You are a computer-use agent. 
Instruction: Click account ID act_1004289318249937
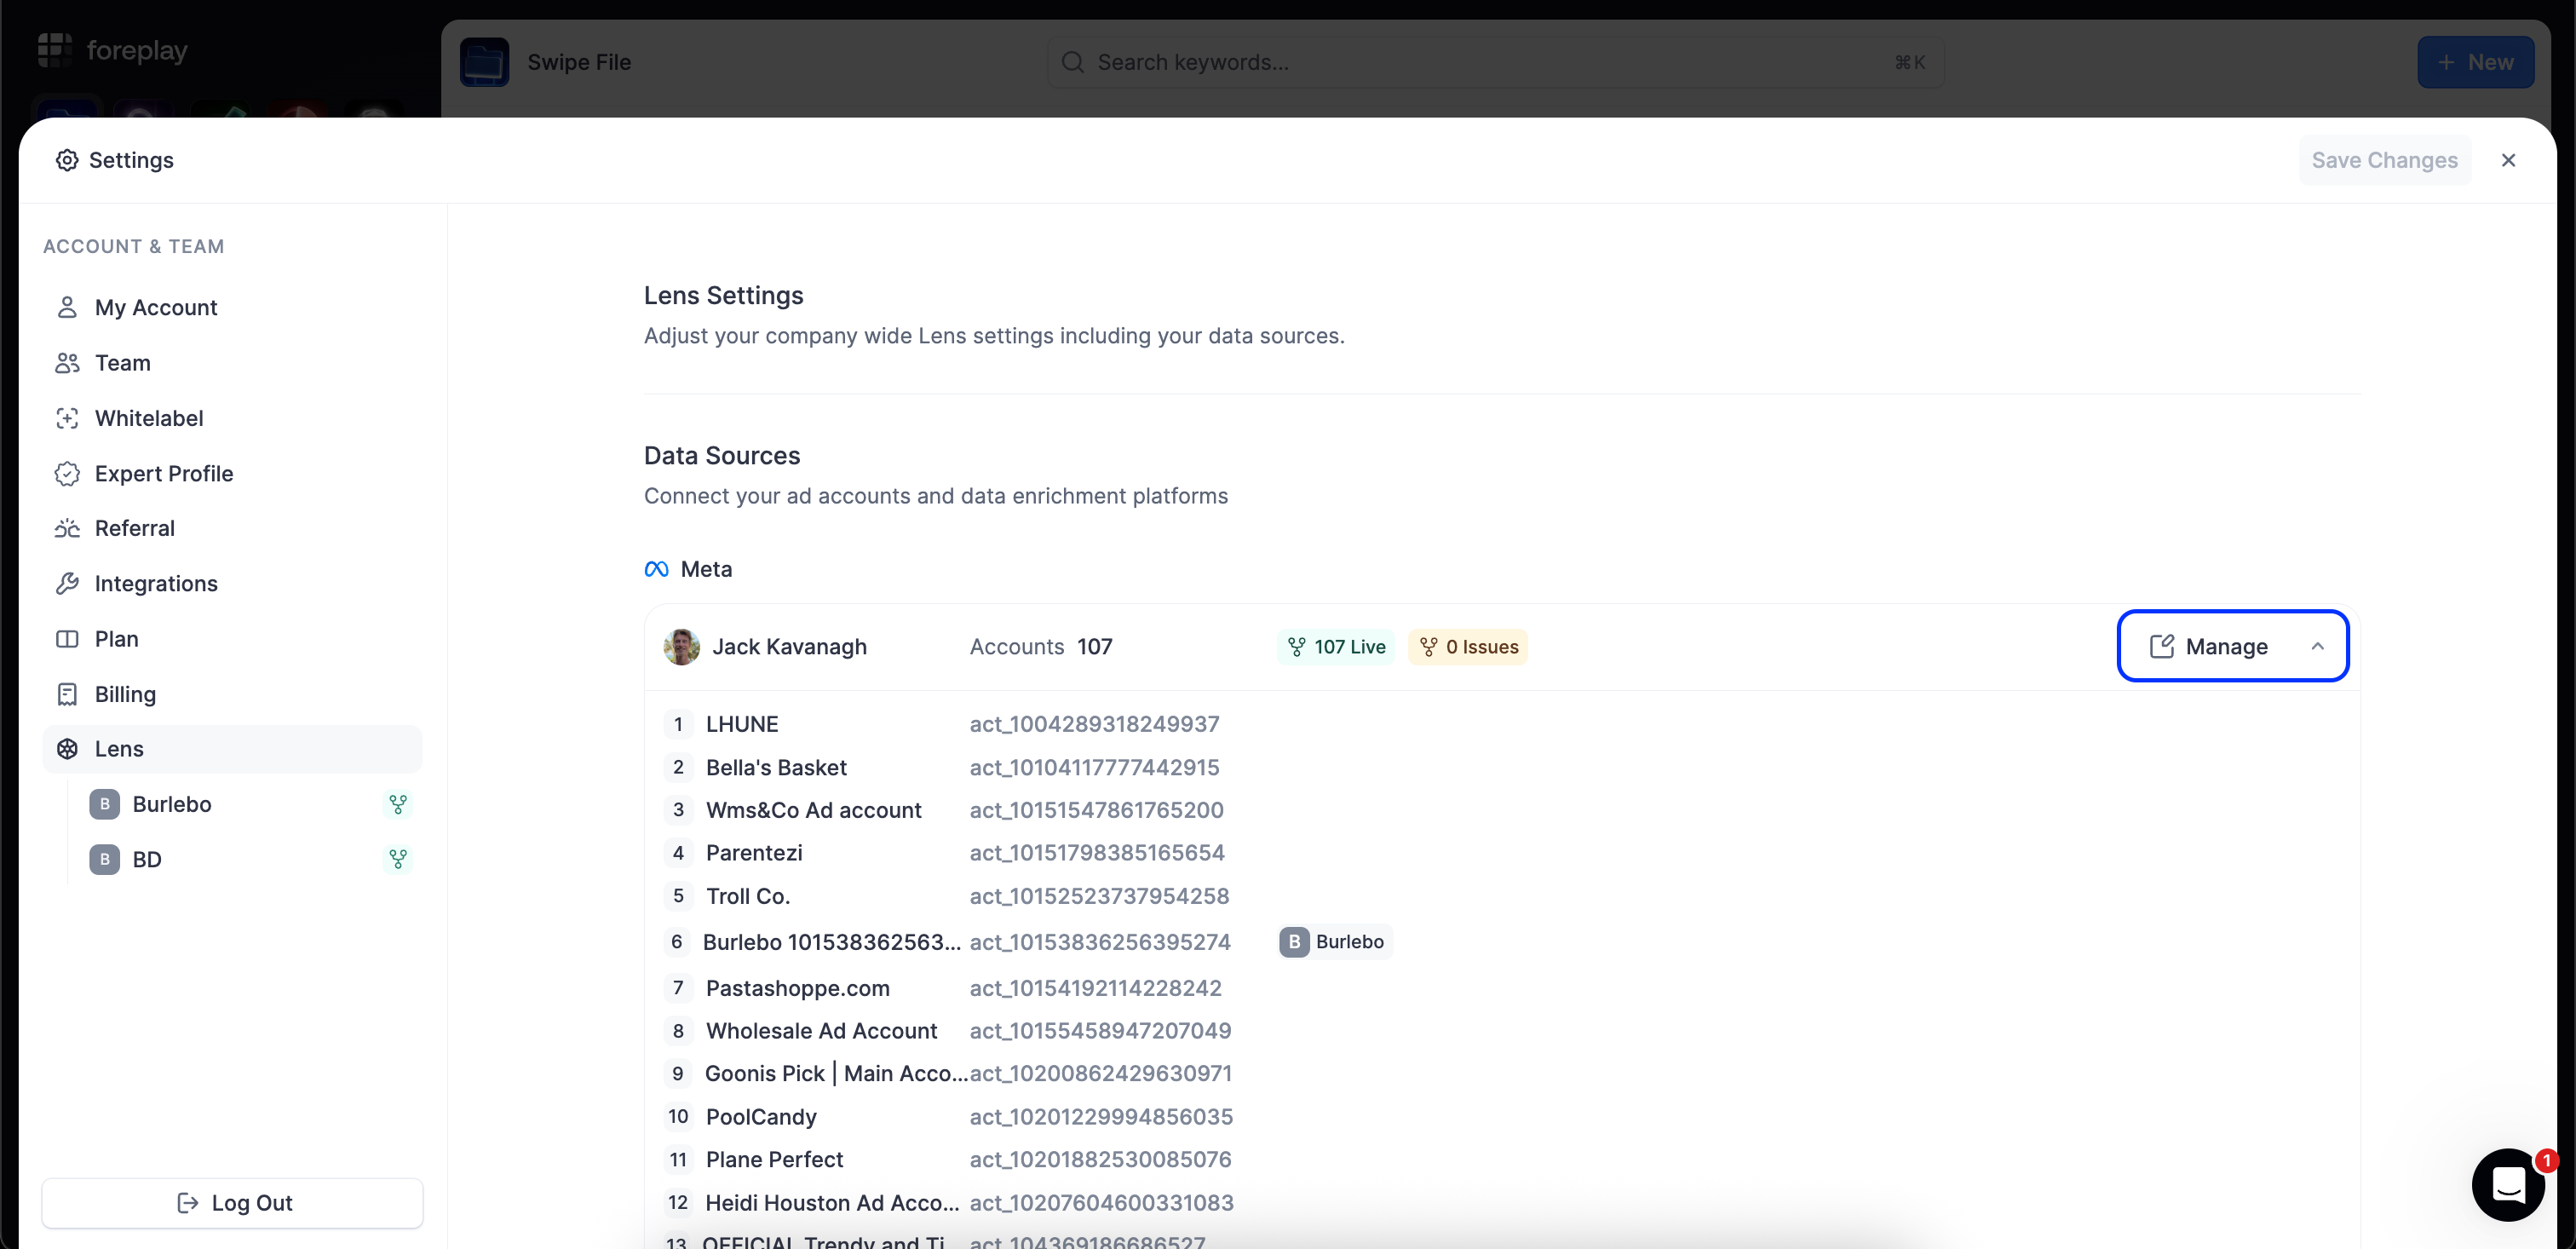[1095, 724]
